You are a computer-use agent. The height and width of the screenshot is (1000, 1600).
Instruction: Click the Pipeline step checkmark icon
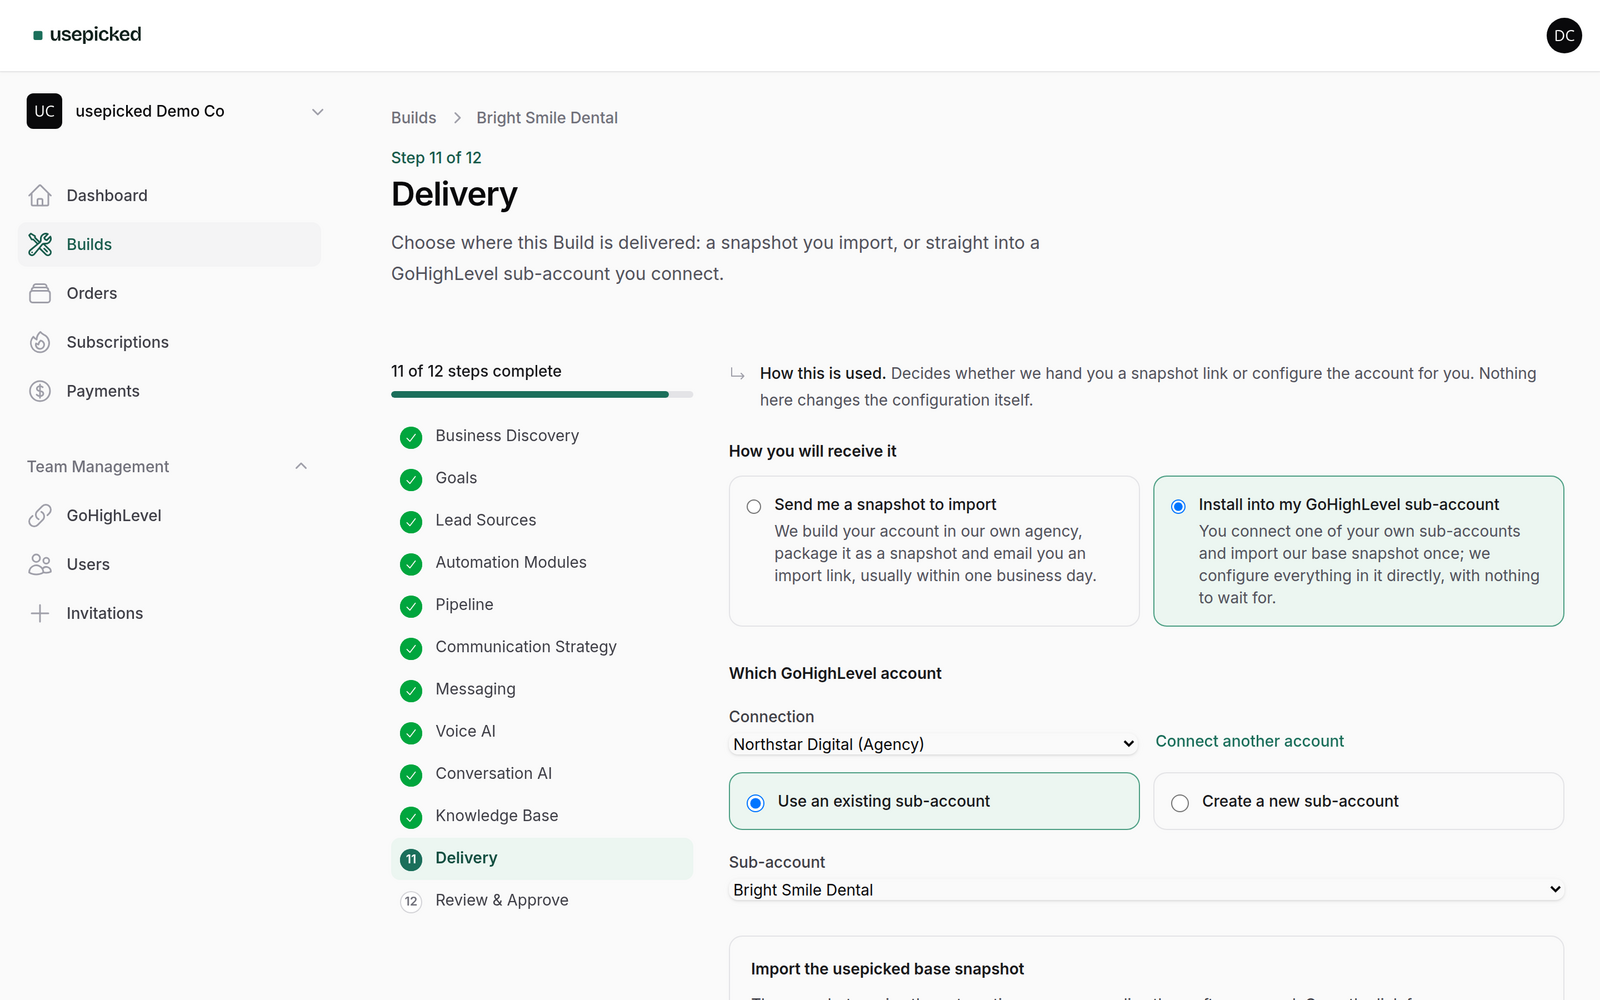pos(411,606)
